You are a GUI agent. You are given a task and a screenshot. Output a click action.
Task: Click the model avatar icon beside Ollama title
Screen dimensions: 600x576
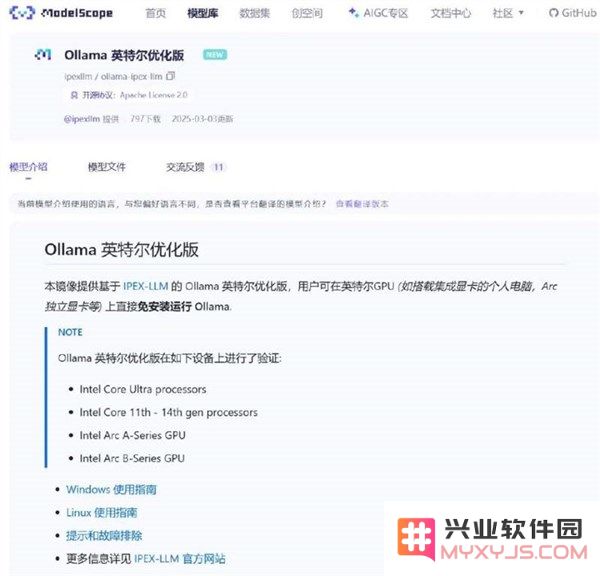pos(43,55)
